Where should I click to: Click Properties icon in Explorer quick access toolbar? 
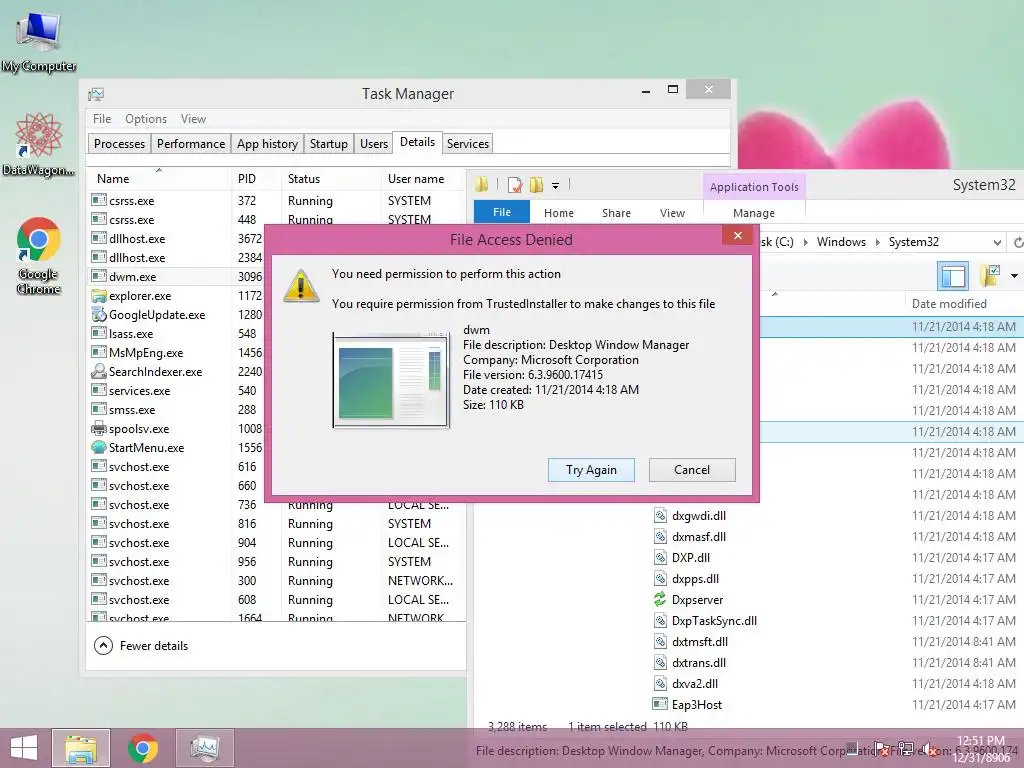515,185
